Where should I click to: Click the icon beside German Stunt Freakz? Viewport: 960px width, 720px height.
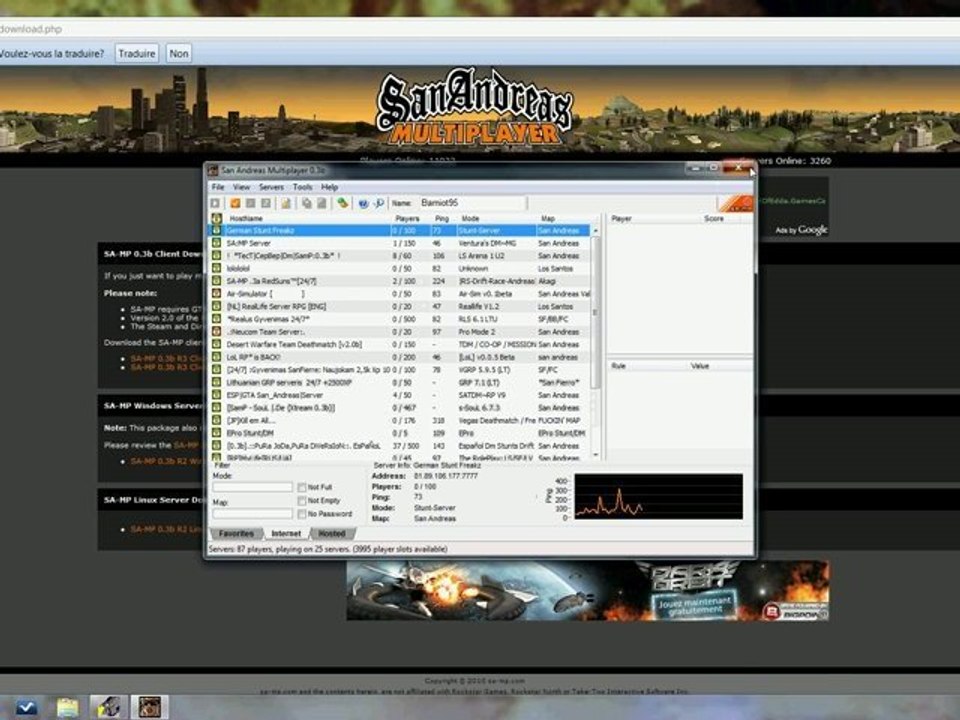[x=217, y=231]
